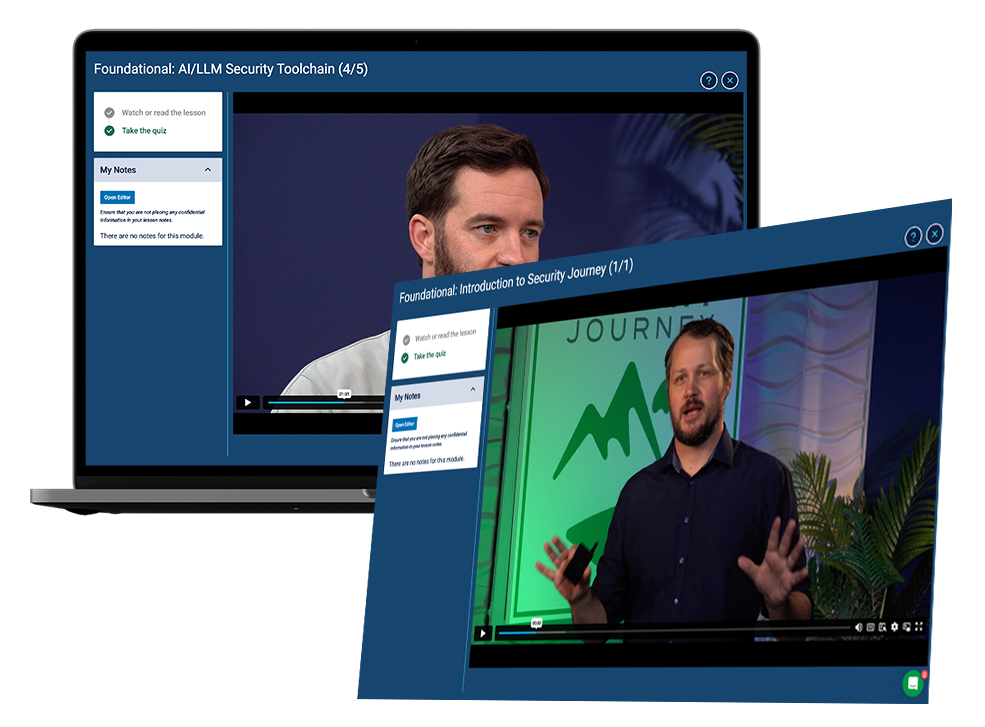Click the front video timestamp marker
985x727 pixels.
click(x=536, y=623)
